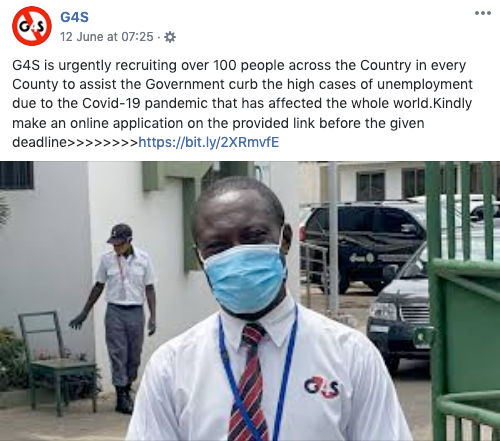This screenshot has width=500, height=441.
Task: Open the G4S page profile picture
Action: tap(32, 26)
